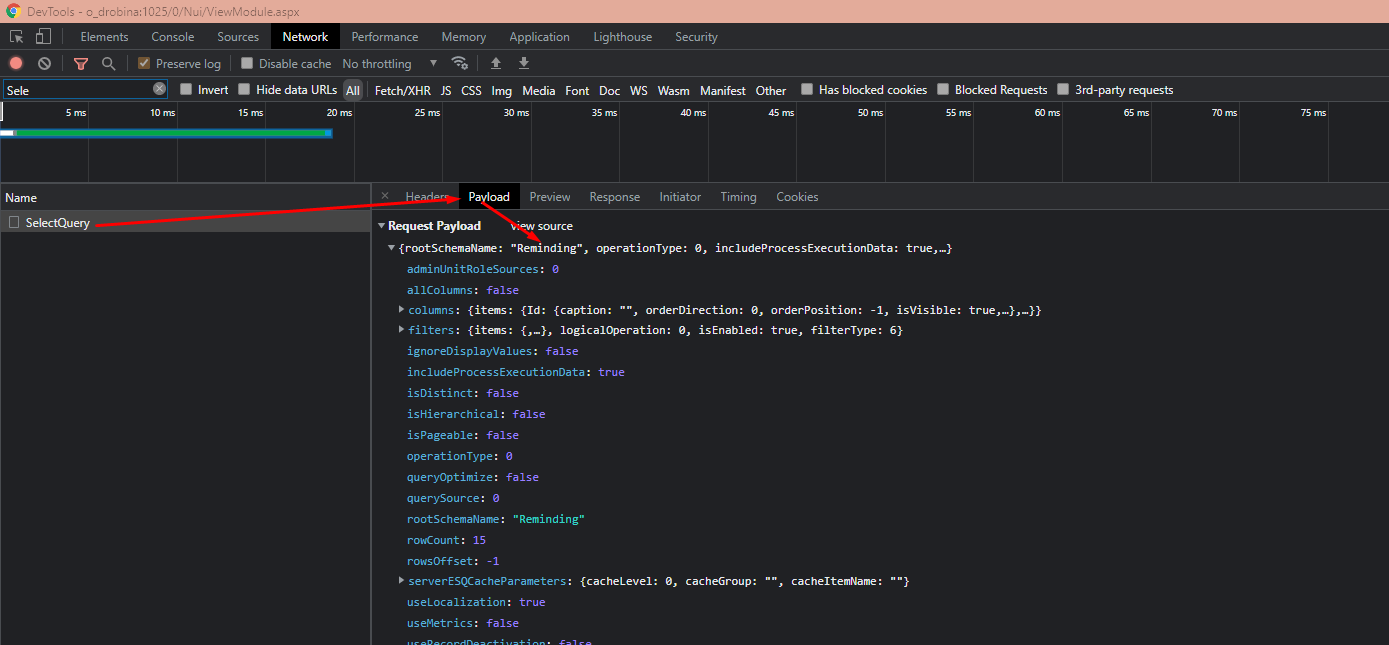Open the request Cookies tab
This screenshot has height=645, width=1389.
pos(797,197)
